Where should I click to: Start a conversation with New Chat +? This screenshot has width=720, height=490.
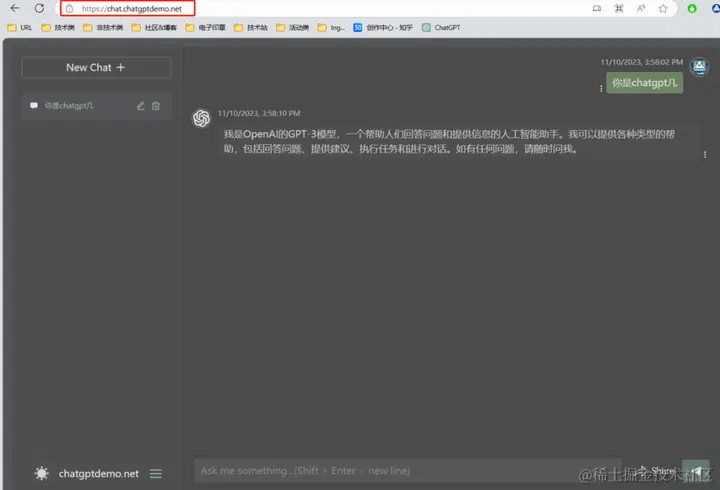[96, 68]
